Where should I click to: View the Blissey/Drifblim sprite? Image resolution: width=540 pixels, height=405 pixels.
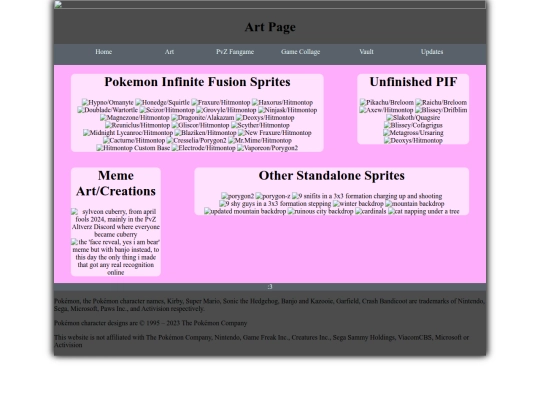coord(441,110)
